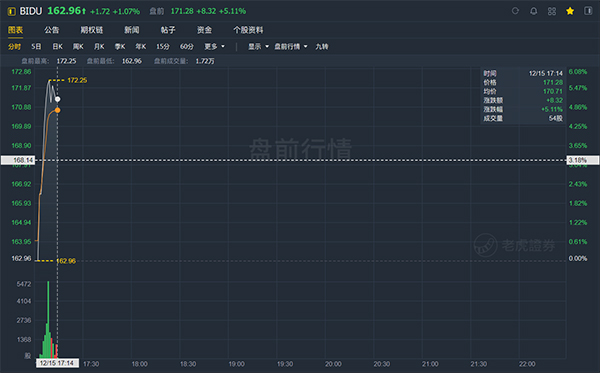Click the white price marker dot
Viewport: 600px width, 373px height.
click(x=57, y=99)
